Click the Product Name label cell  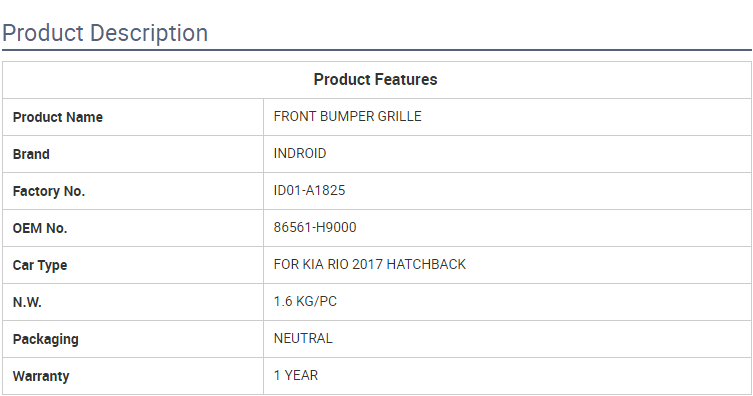point(133,117)
